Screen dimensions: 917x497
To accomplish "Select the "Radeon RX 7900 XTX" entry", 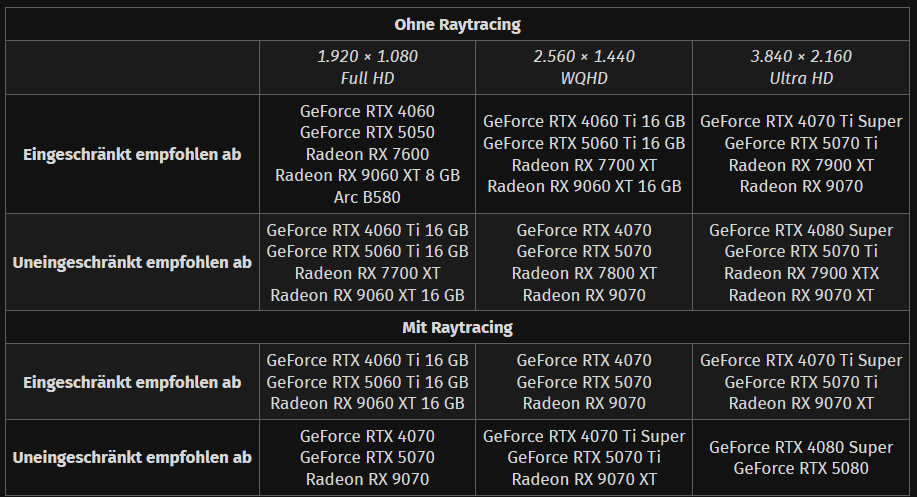I will click(801, 273).
